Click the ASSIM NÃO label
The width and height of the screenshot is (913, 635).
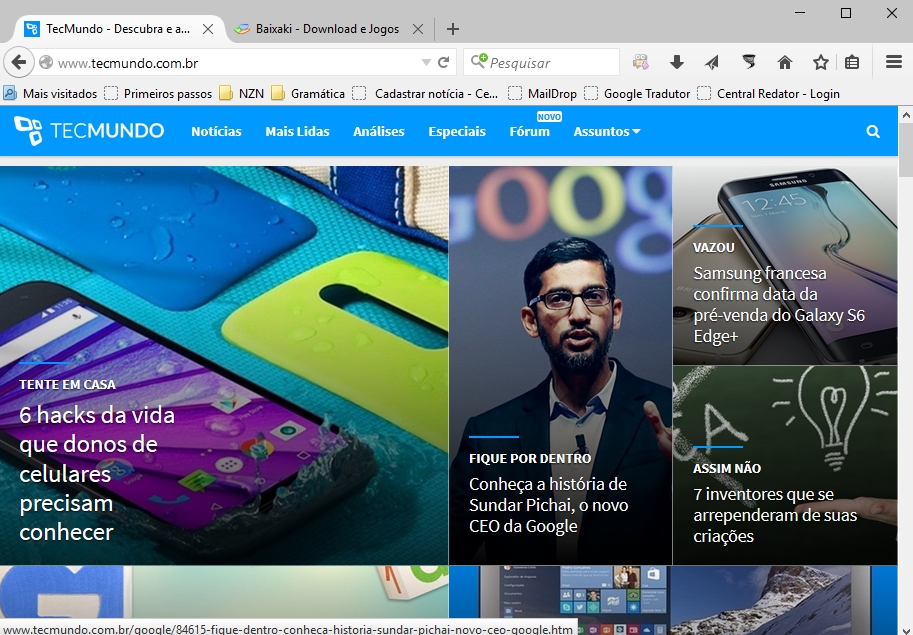(727, 468)
